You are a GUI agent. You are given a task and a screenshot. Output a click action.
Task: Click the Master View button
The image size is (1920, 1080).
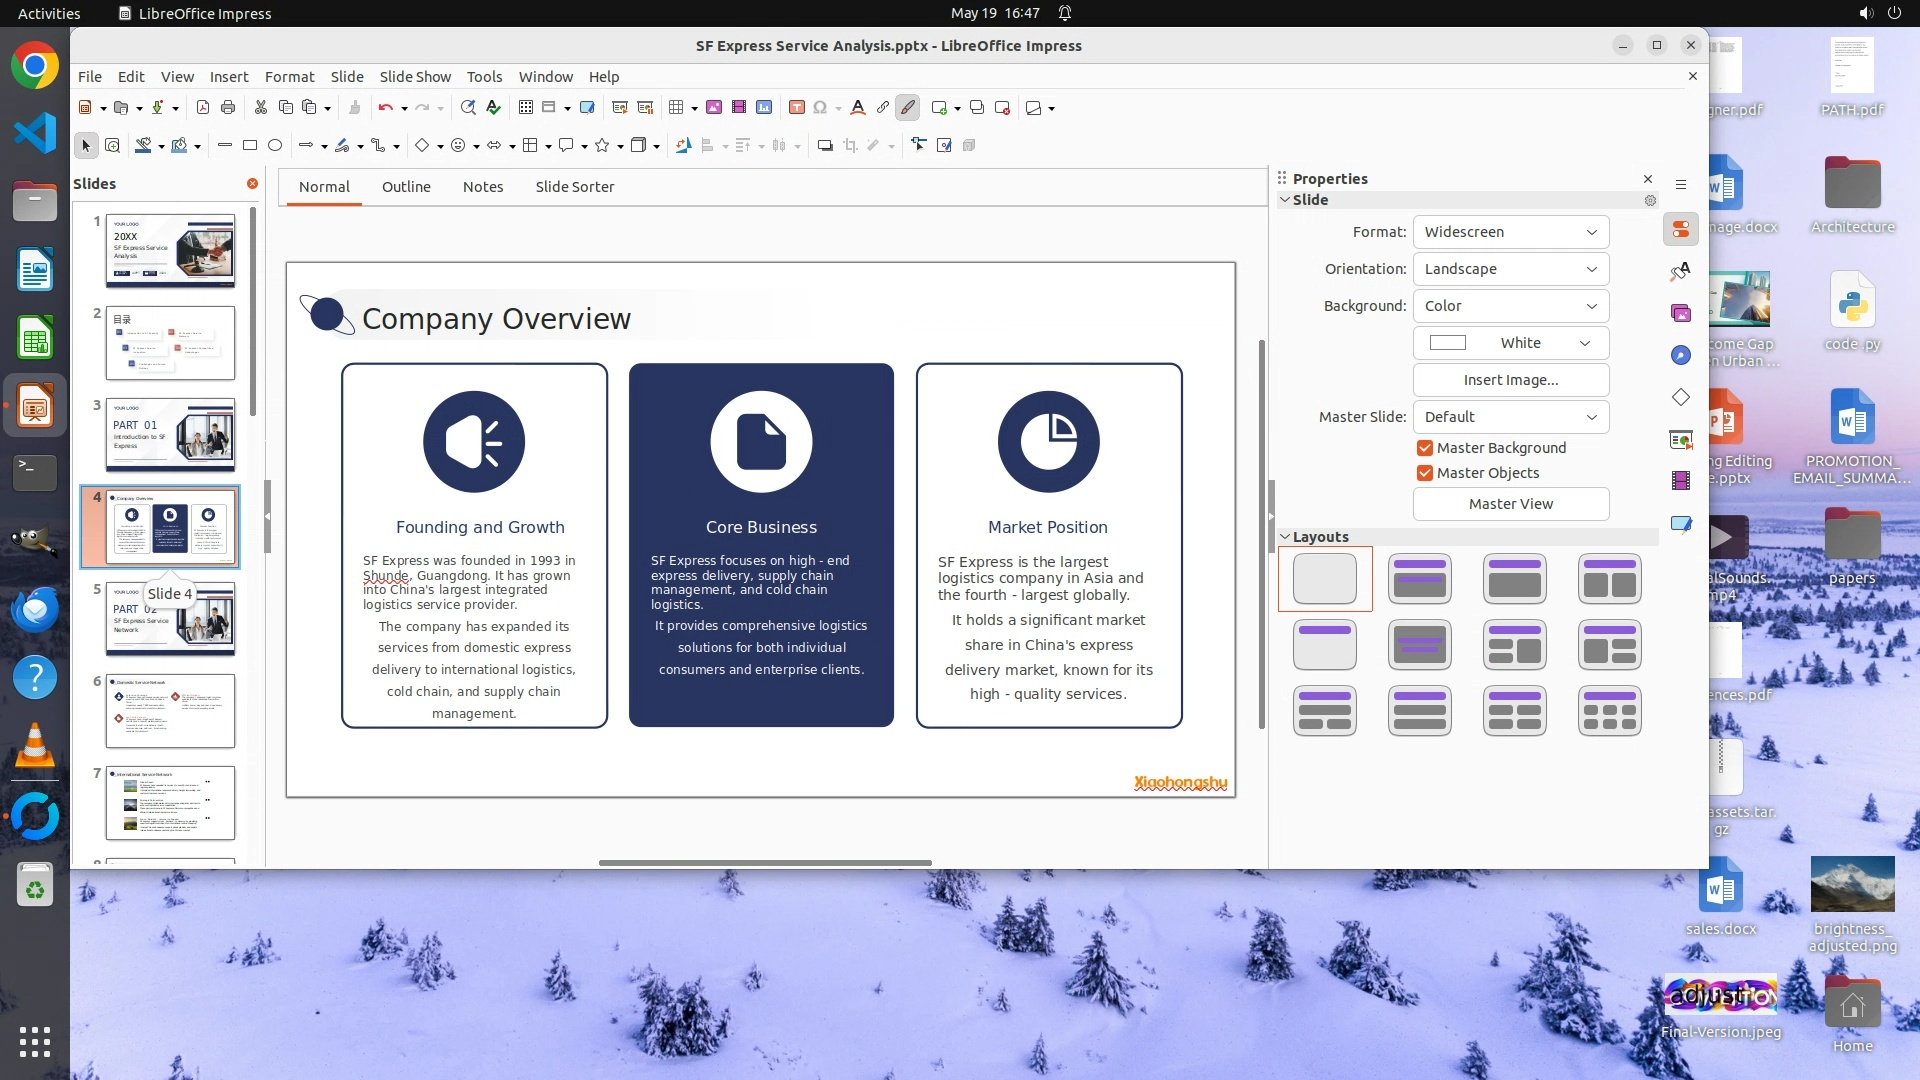click(1510, 504)
